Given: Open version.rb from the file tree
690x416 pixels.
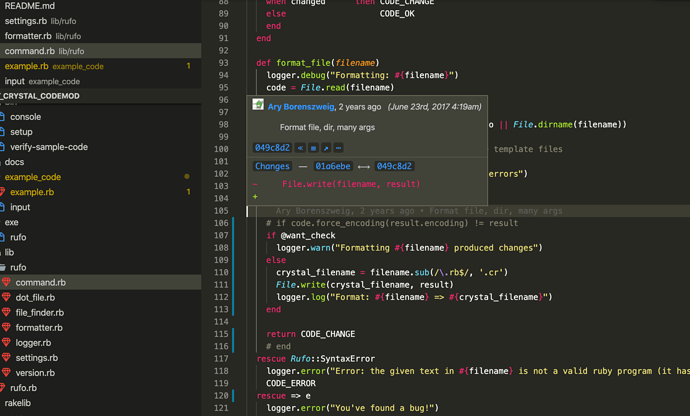Looking at the screenshot, I should pyautogui.click(x=35, y=373).
